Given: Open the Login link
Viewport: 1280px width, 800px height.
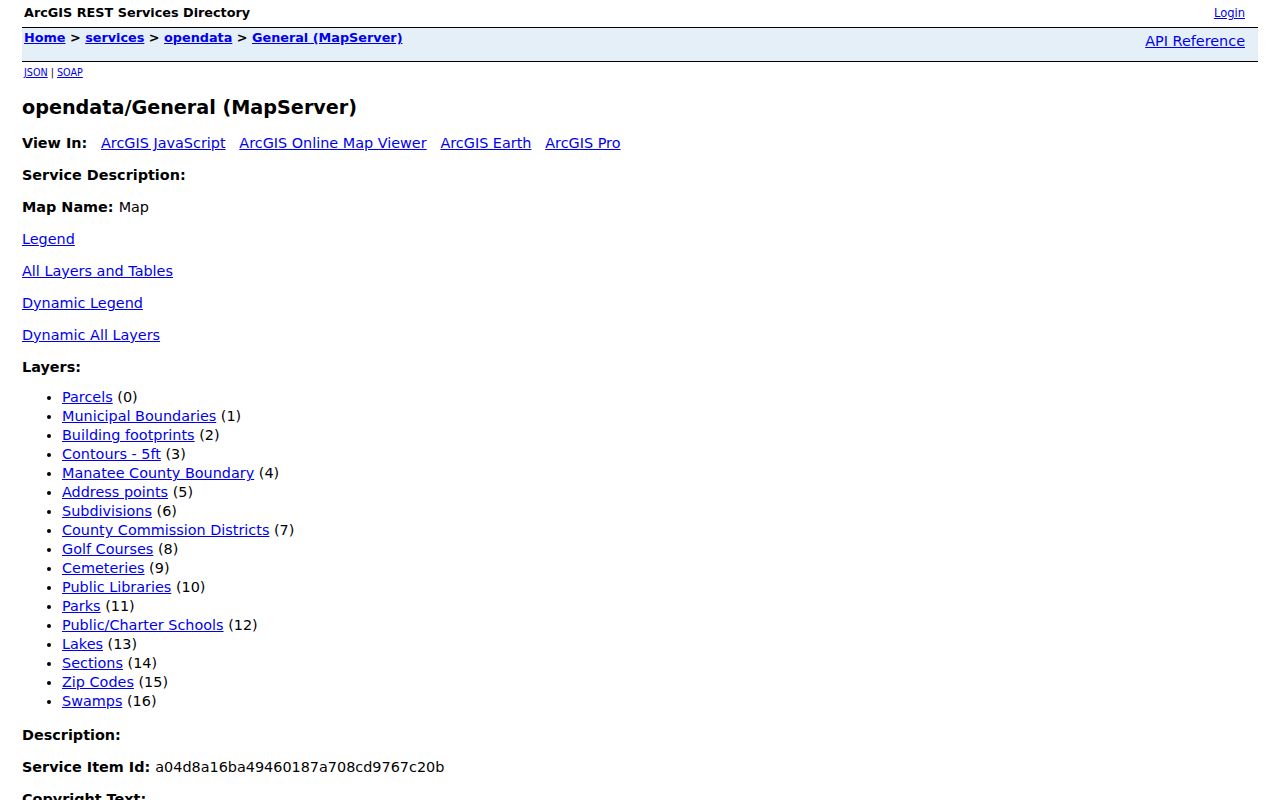Looking at the screenshot, I should [x=1229, y=13].
